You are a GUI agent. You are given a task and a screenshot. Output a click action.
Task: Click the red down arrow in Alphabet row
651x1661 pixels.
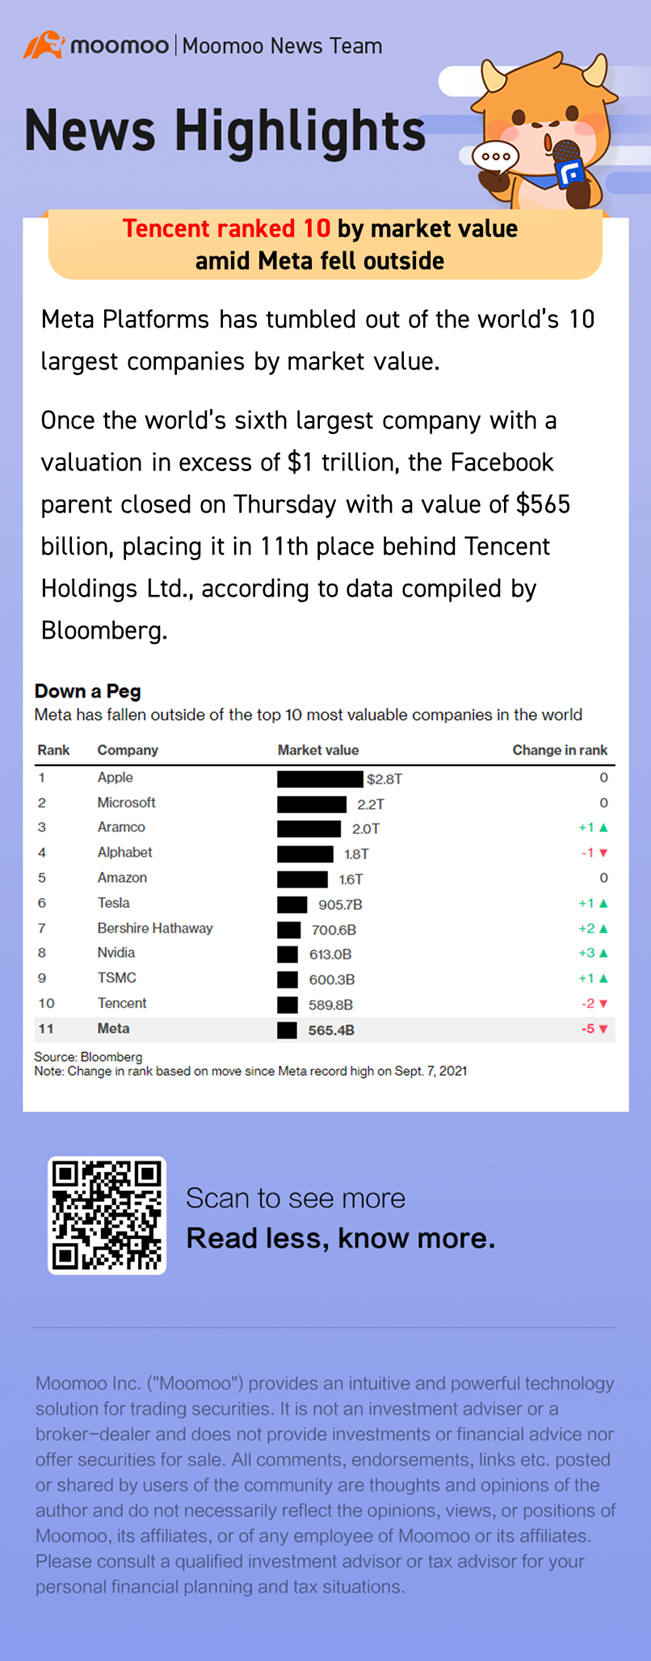pyautogui.click(x=603, y=853)
